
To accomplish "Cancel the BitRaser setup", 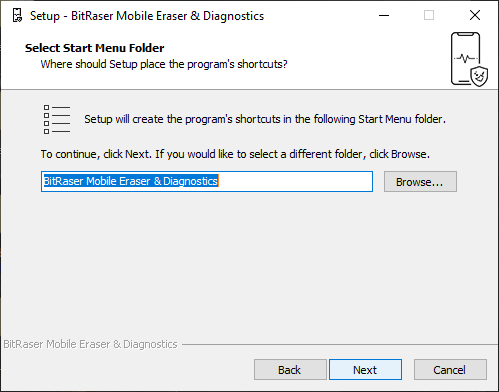I will 450,369.
